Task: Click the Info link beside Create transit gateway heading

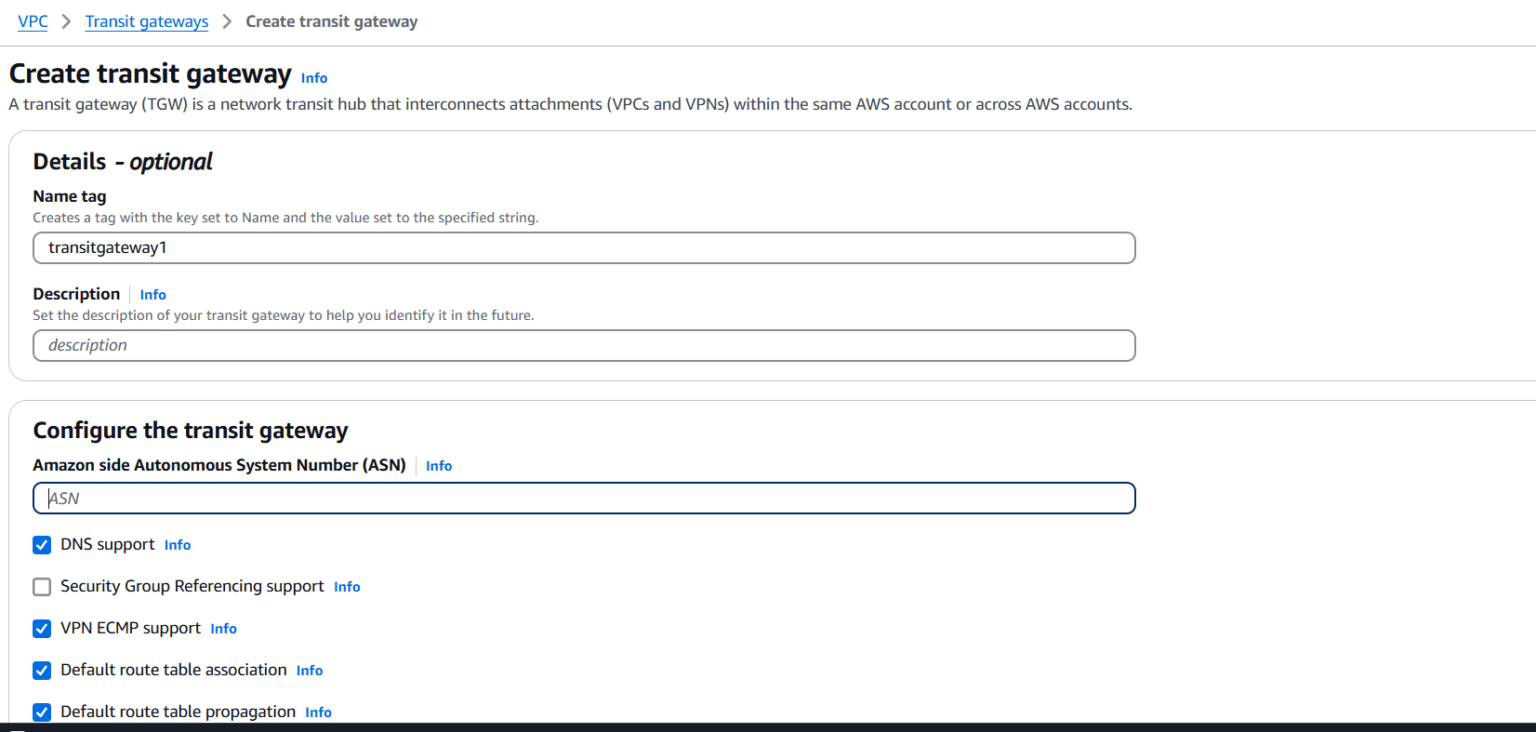Action: [313, 77]
